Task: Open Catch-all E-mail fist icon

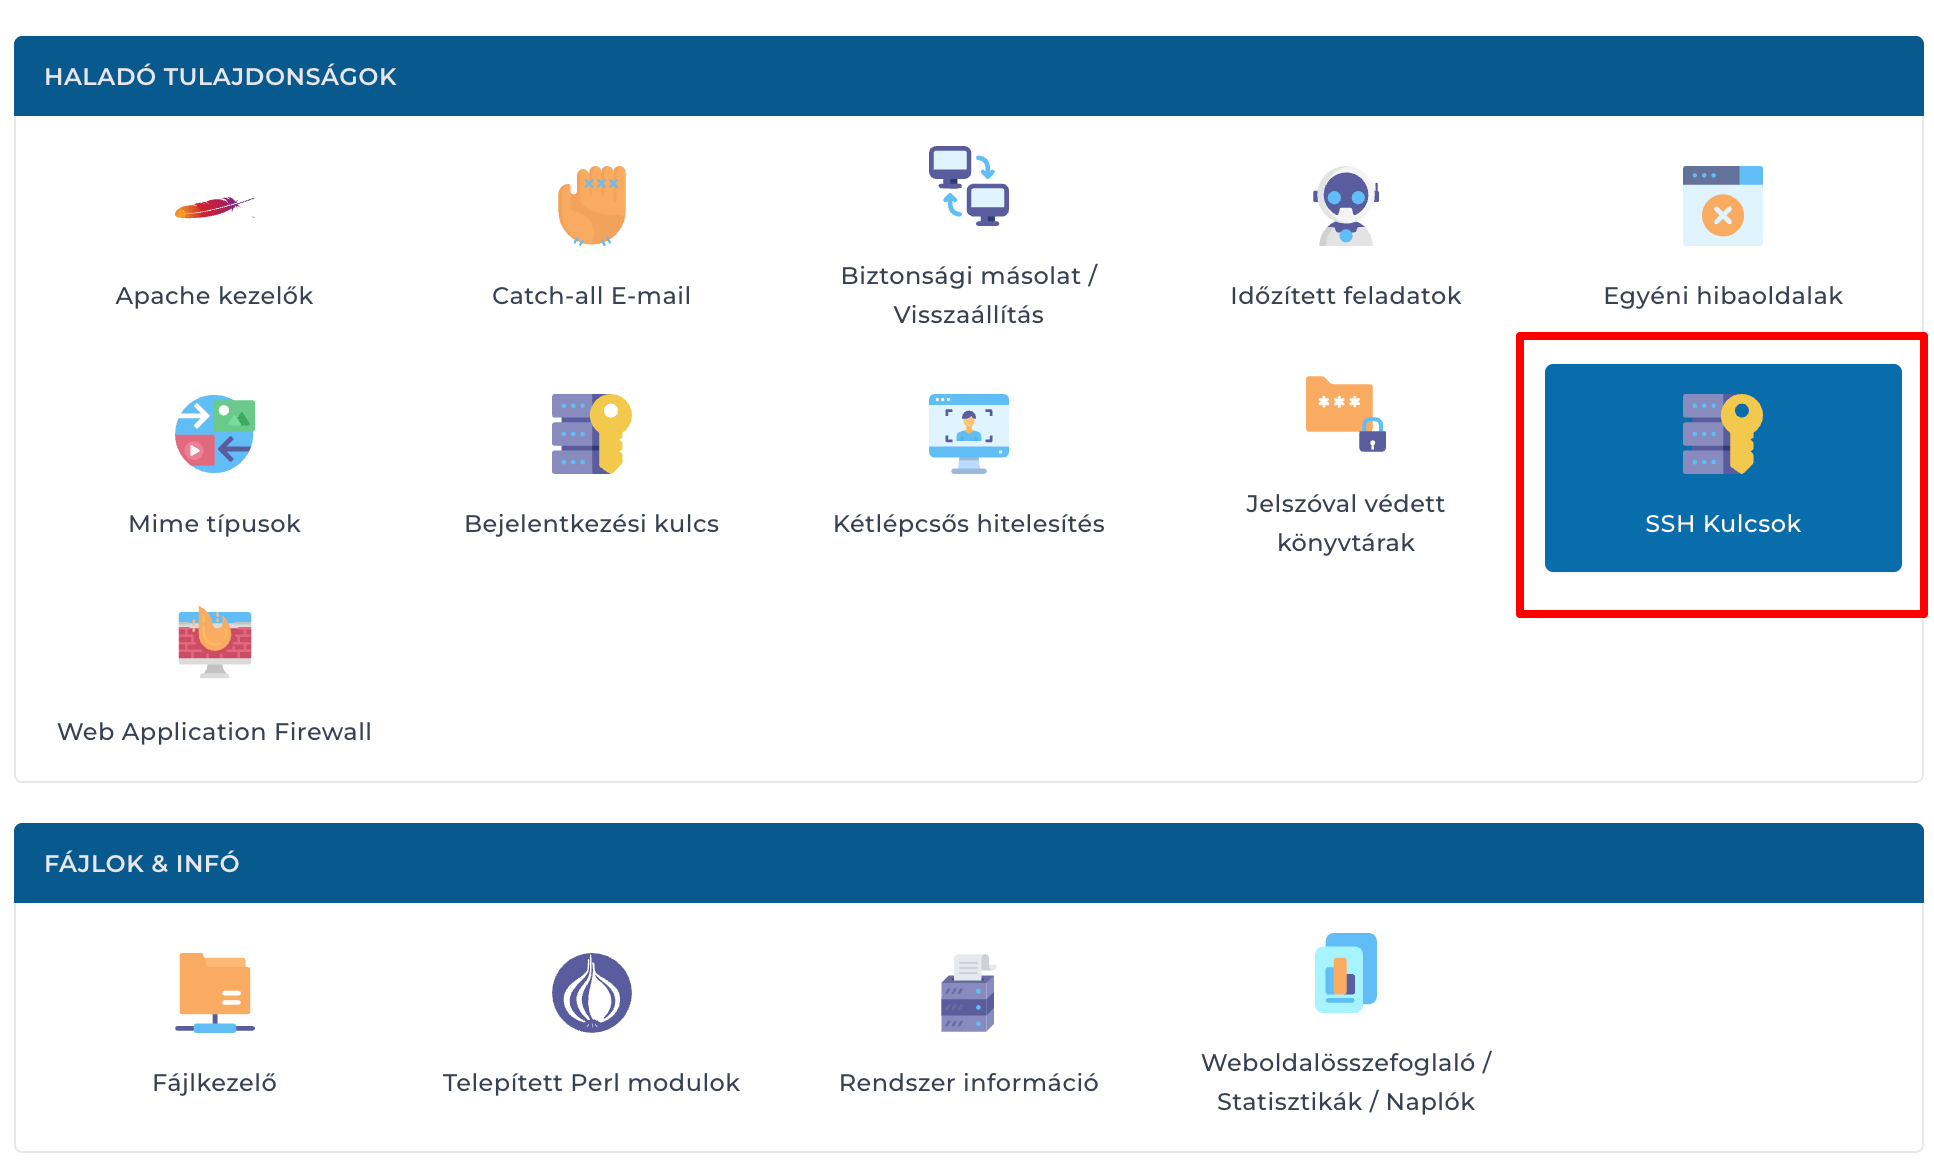Action: tap(591, 205)
